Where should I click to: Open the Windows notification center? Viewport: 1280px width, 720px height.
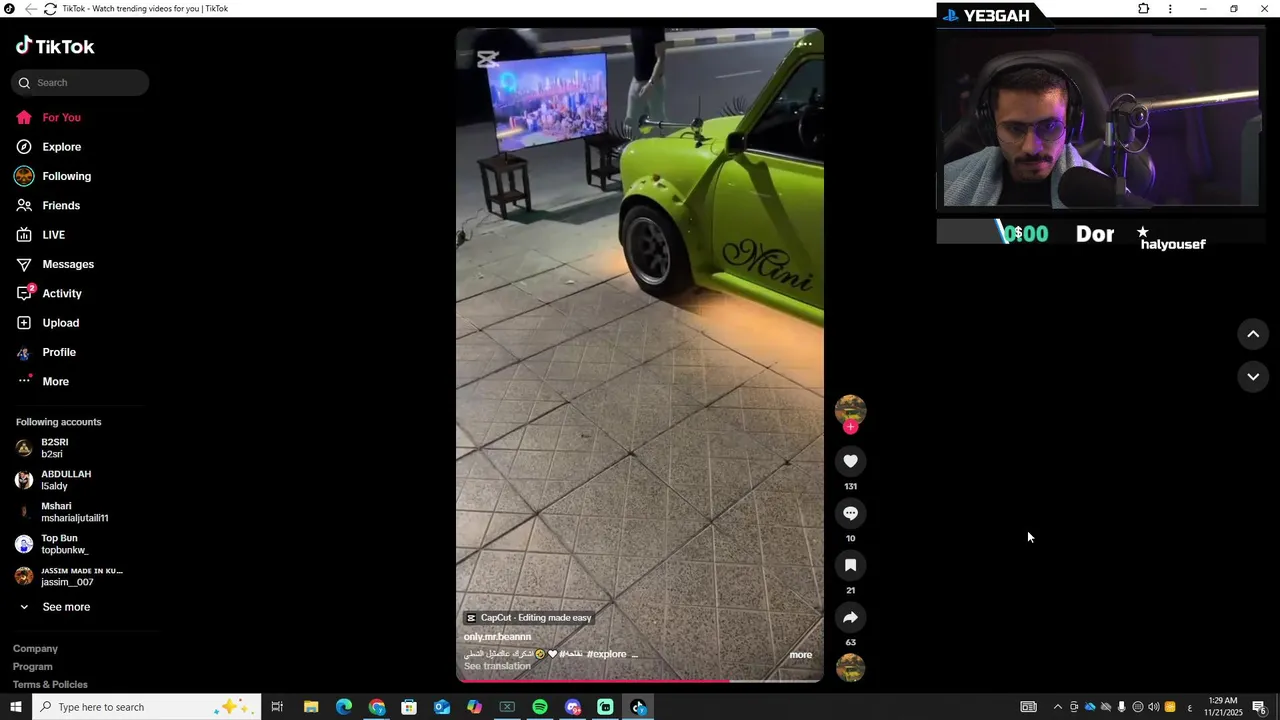coord(1260,707)
